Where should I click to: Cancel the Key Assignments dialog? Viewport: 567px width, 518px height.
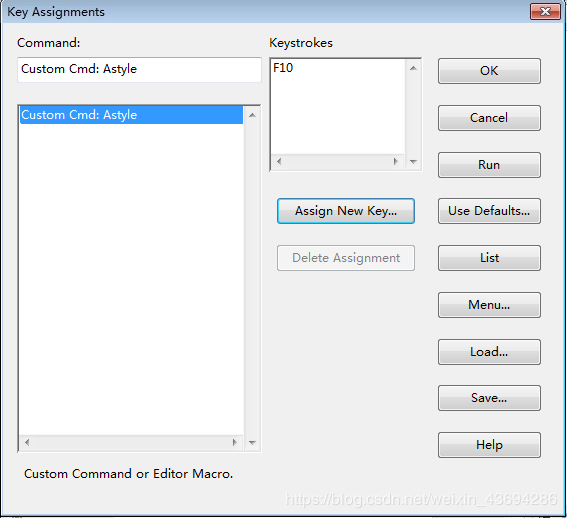(x=489, y=118)
